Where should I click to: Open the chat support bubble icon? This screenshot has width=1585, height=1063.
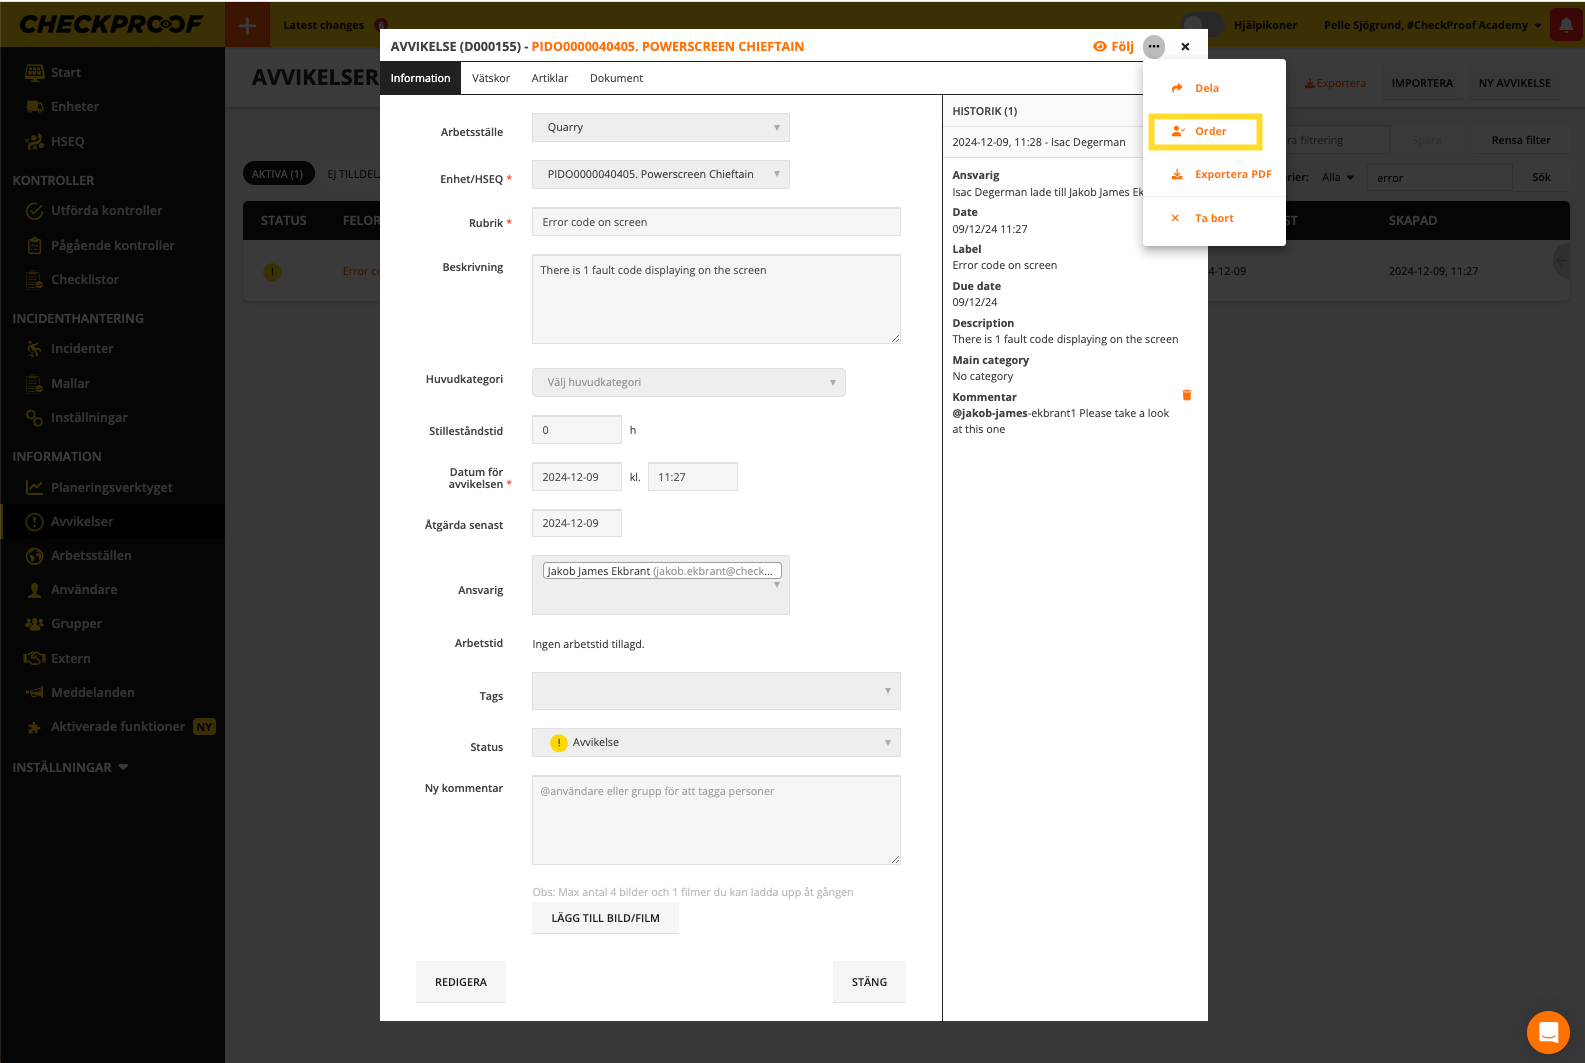coord(1548,1032)
